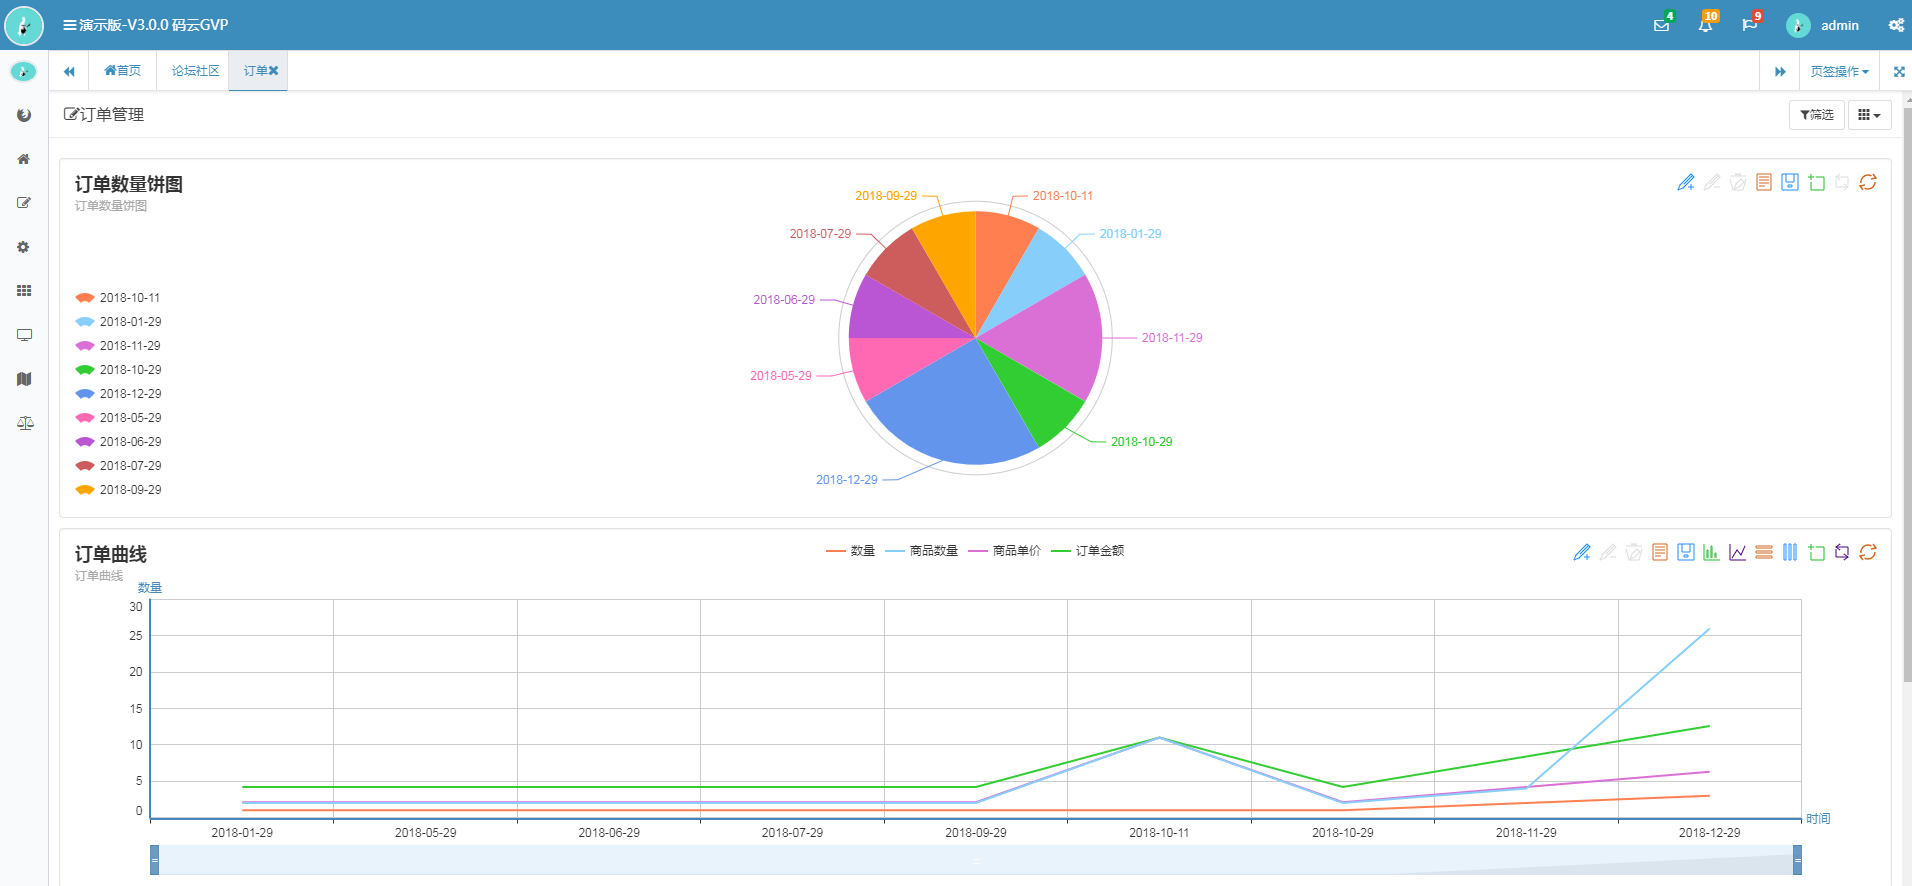Switch order curve to line chart view

[1737, 552]
